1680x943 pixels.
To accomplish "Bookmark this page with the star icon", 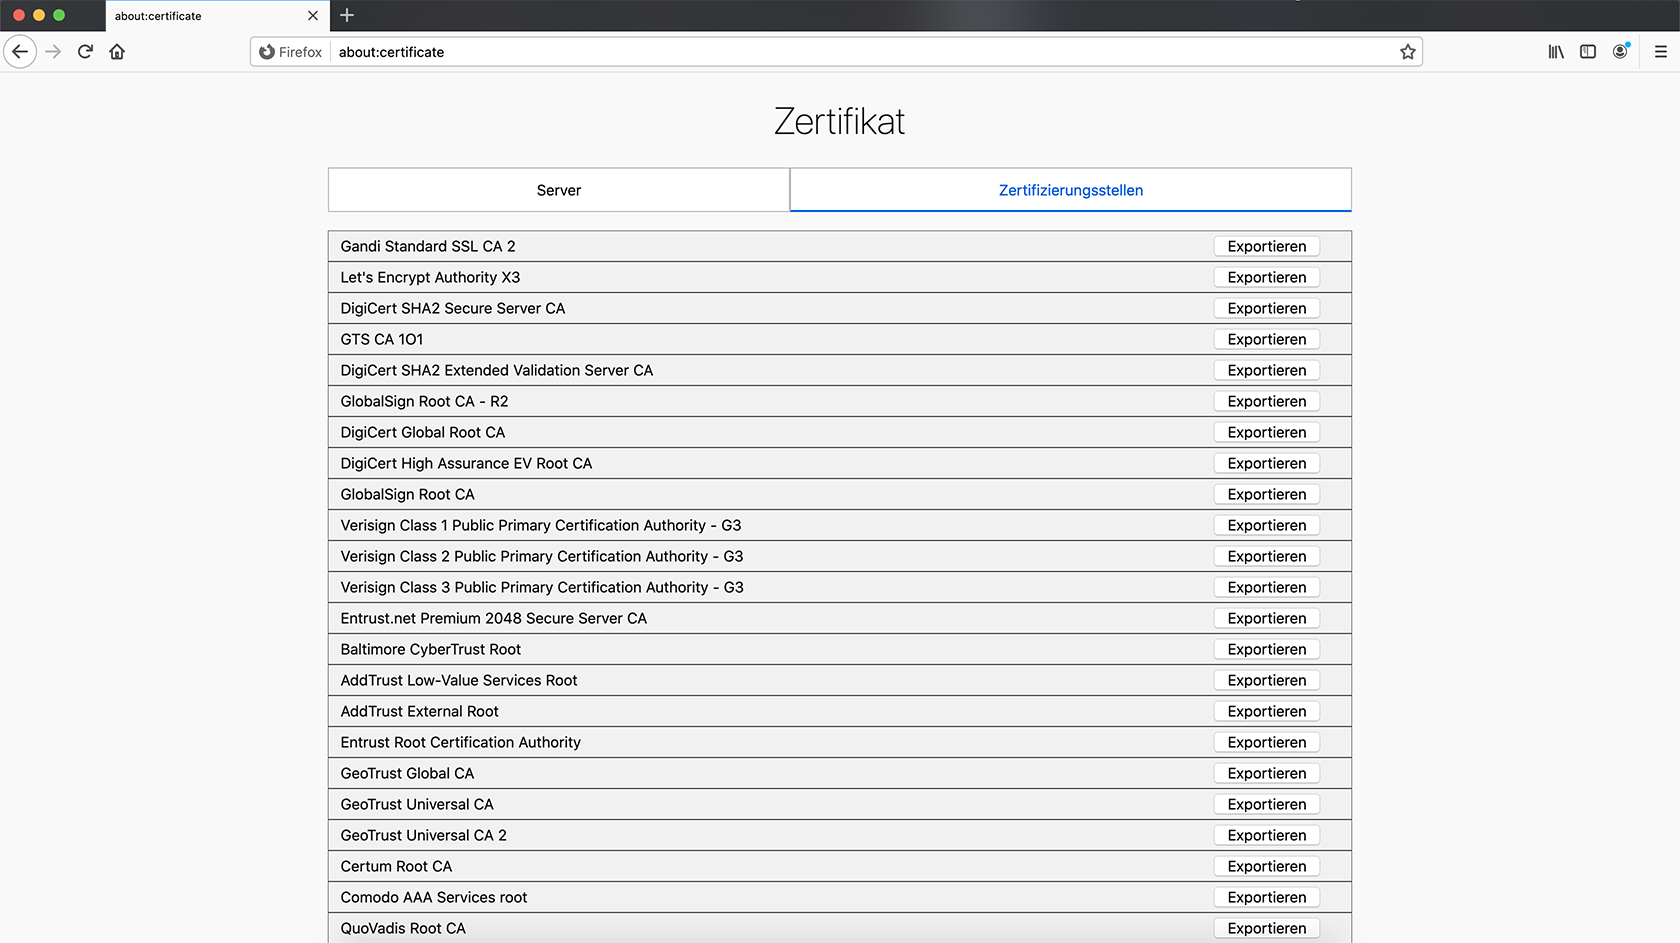I will point(1407,52).
